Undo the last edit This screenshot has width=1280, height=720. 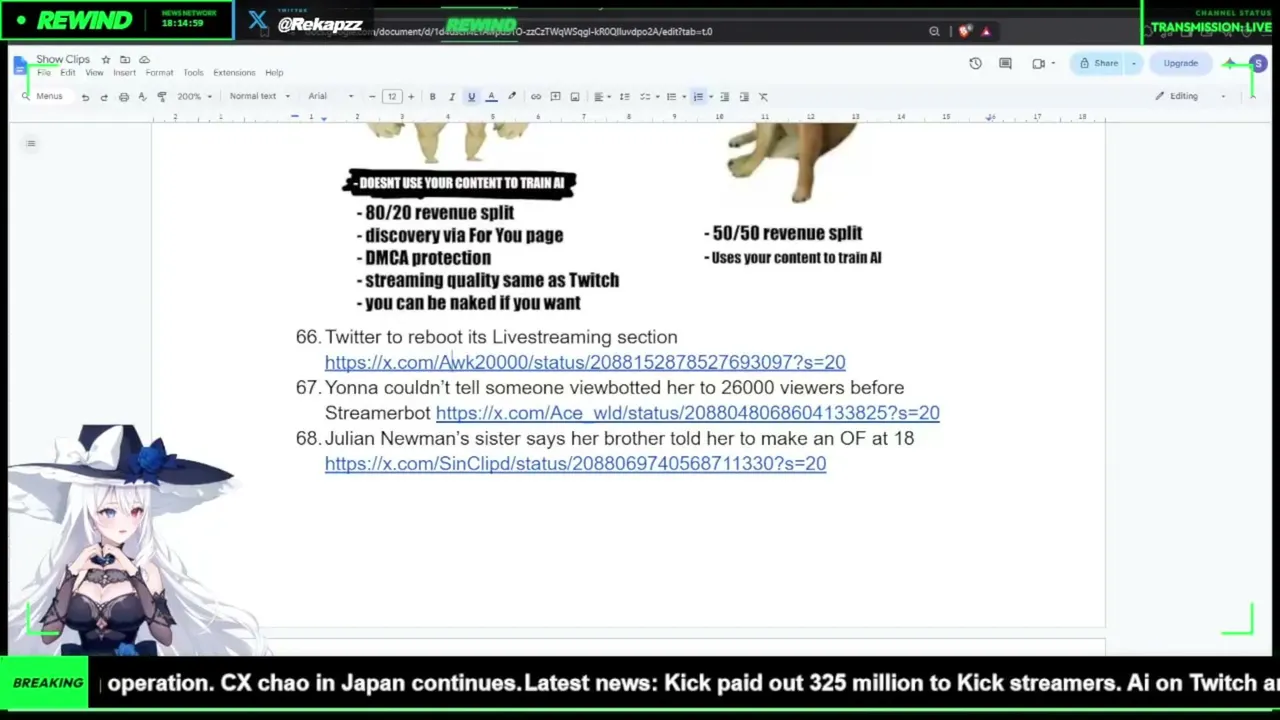click(x=85, y=97)
